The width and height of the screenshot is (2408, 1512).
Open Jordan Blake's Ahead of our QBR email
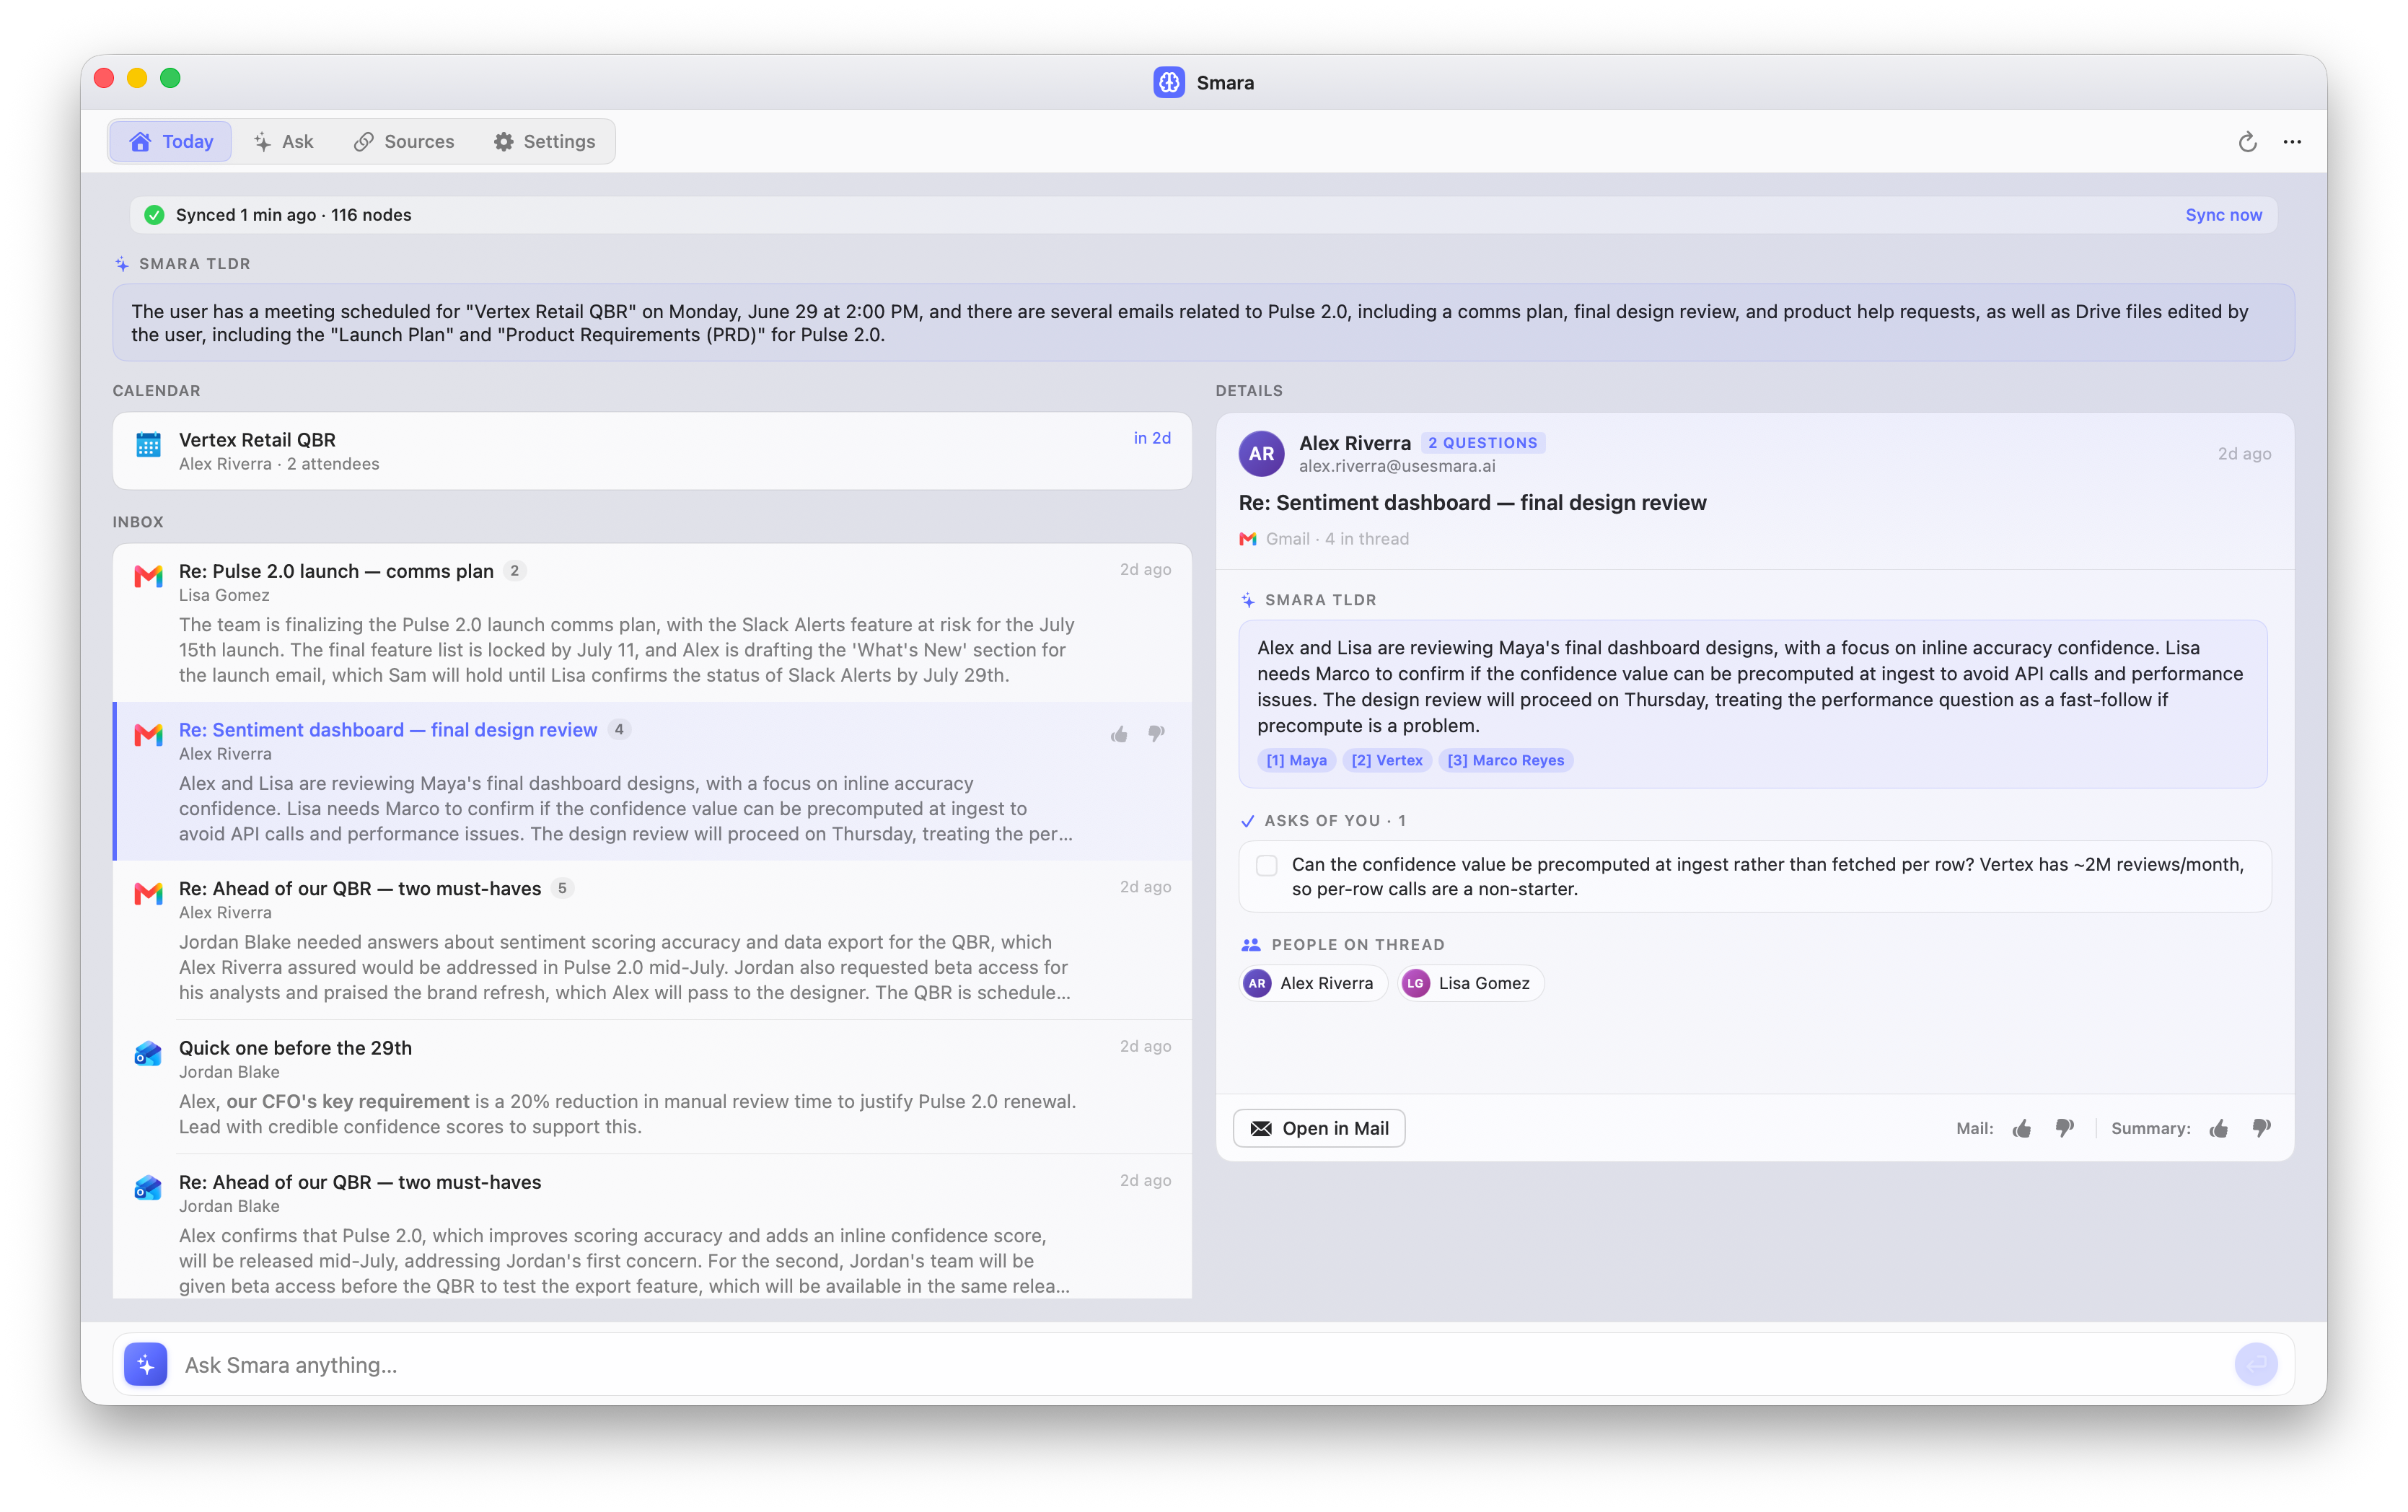pos(652,1228)
